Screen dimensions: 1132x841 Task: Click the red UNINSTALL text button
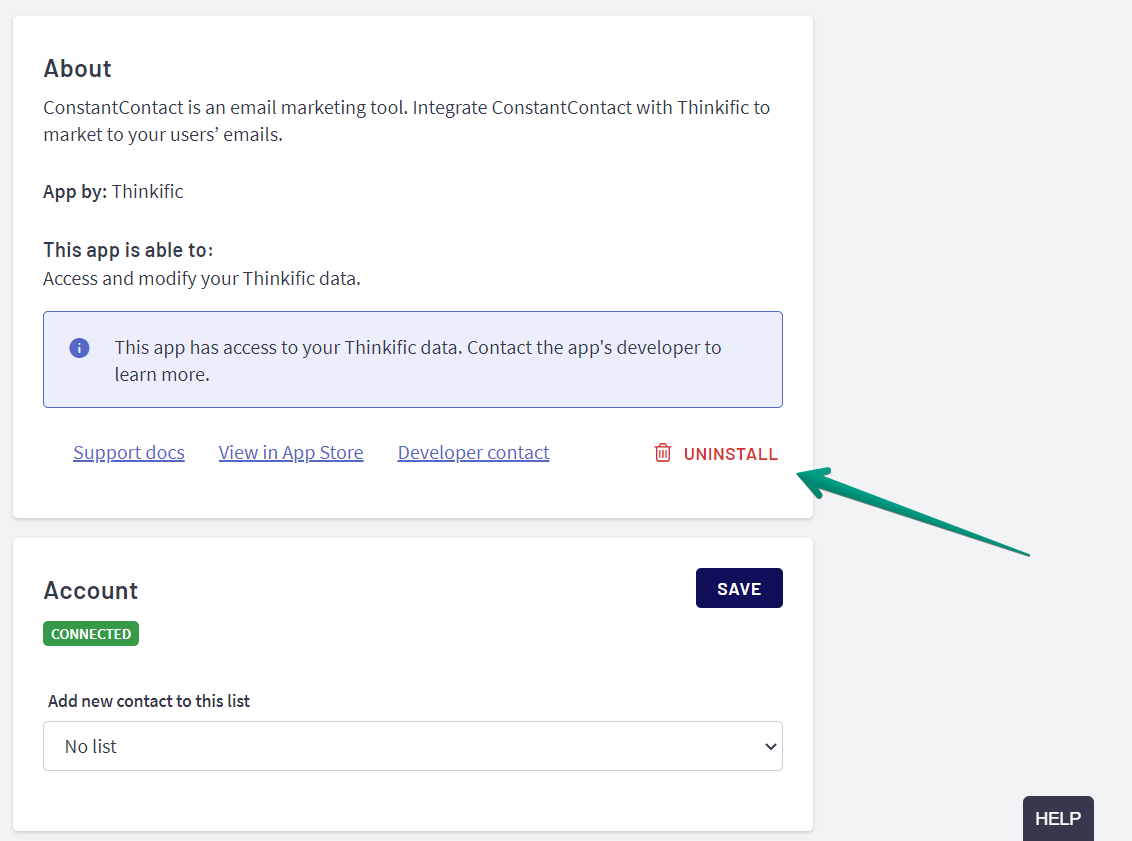[x=731, y=454]
